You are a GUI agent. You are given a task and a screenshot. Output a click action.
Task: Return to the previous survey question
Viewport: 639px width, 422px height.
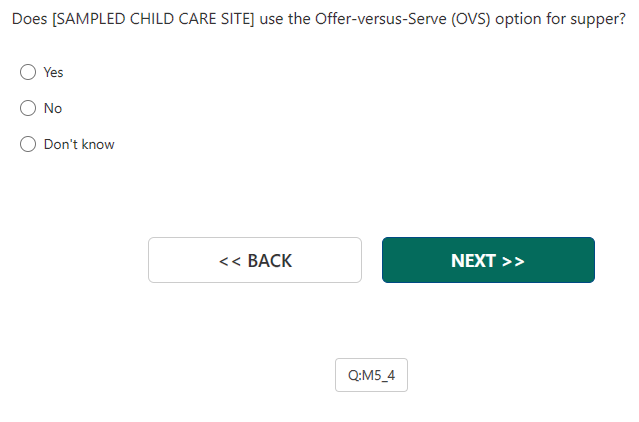click(255, 260)
